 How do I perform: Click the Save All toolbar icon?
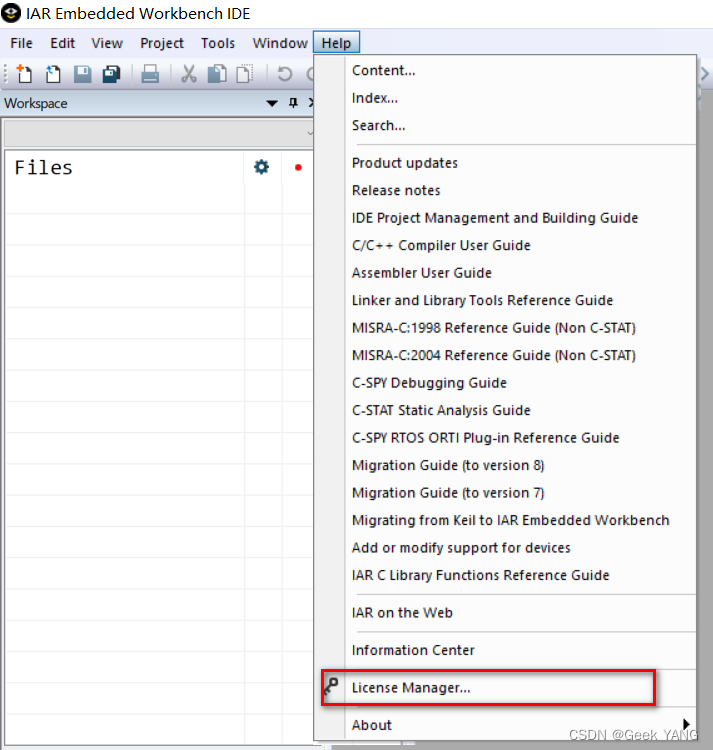click(111, 74)
